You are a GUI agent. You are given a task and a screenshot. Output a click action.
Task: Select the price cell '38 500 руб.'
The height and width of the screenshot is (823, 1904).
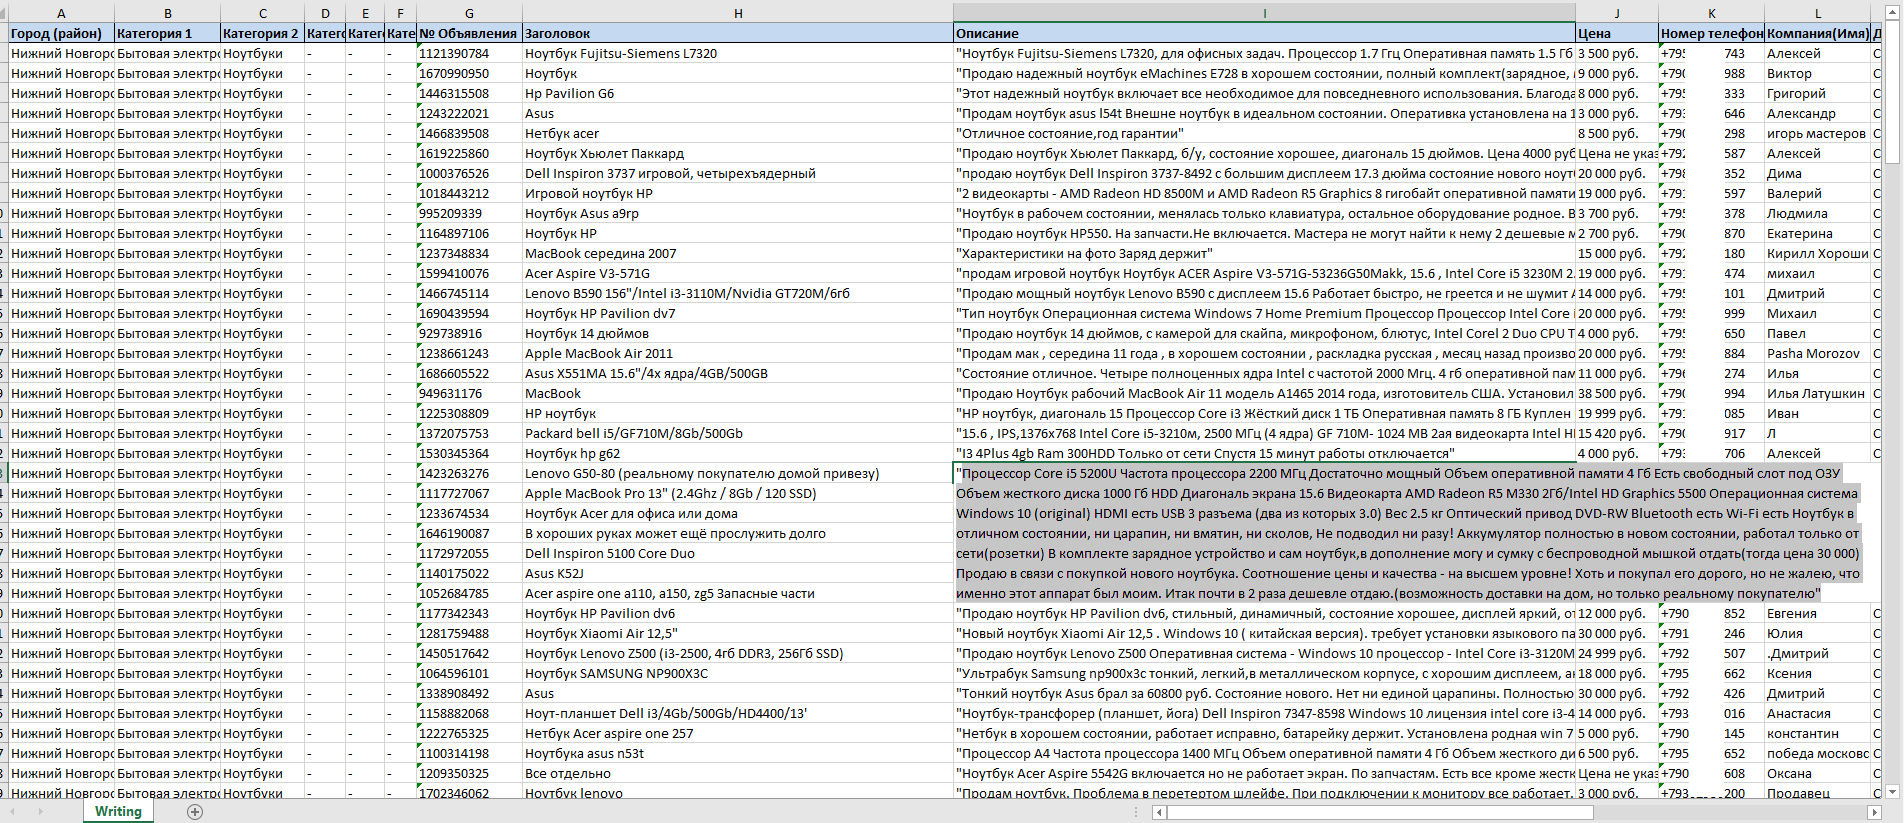point(1617,393)
